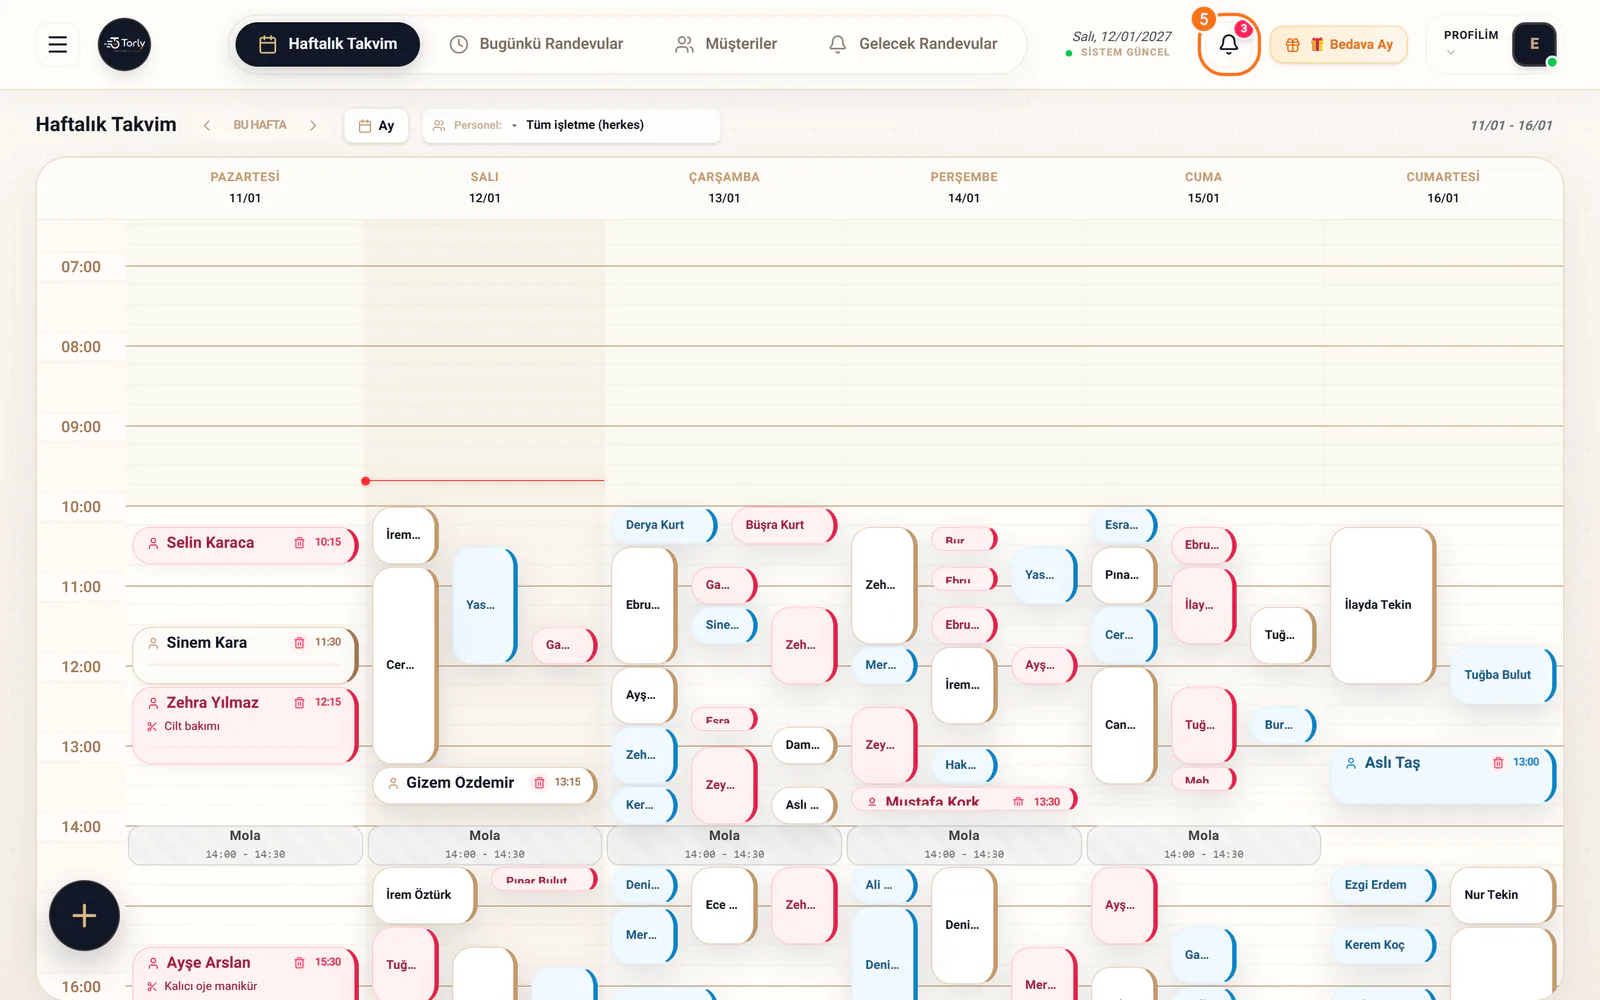This screenshot has height=1000, width=1600.
Task: Click the Torly logo icon
Action: [x=125, y=44]
